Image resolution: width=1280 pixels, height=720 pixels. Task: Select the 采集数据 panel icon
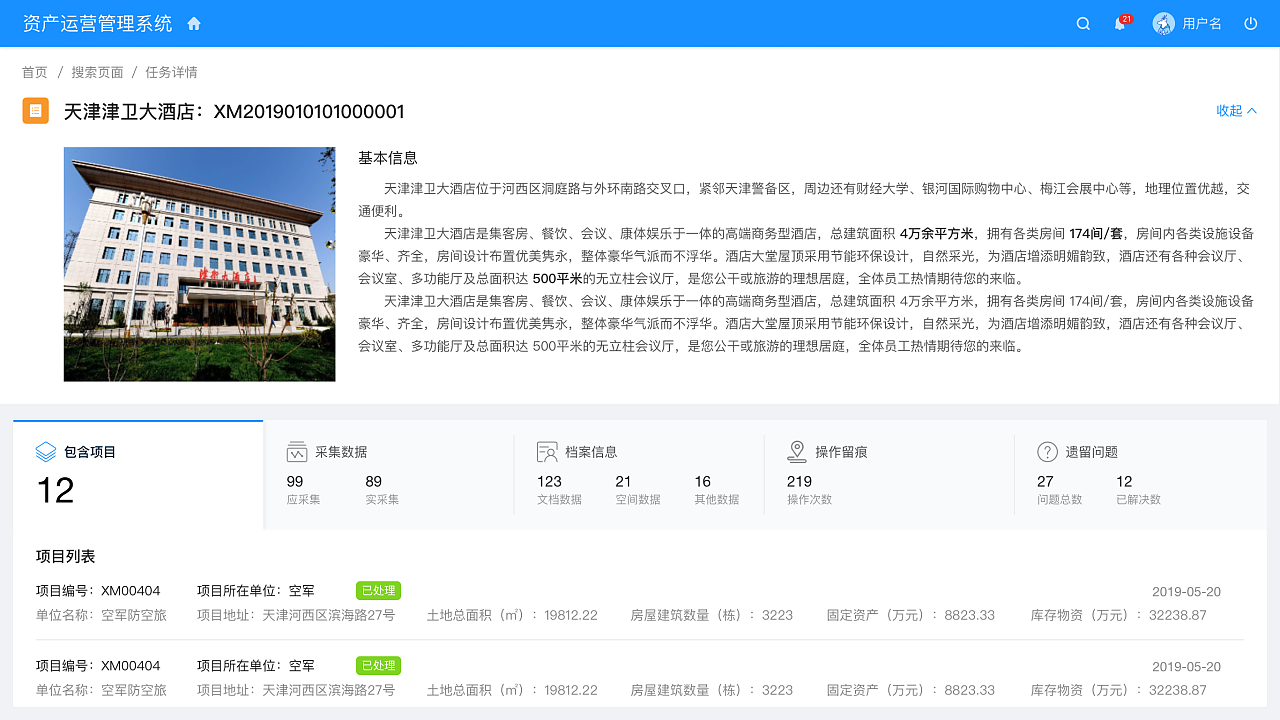295,451
